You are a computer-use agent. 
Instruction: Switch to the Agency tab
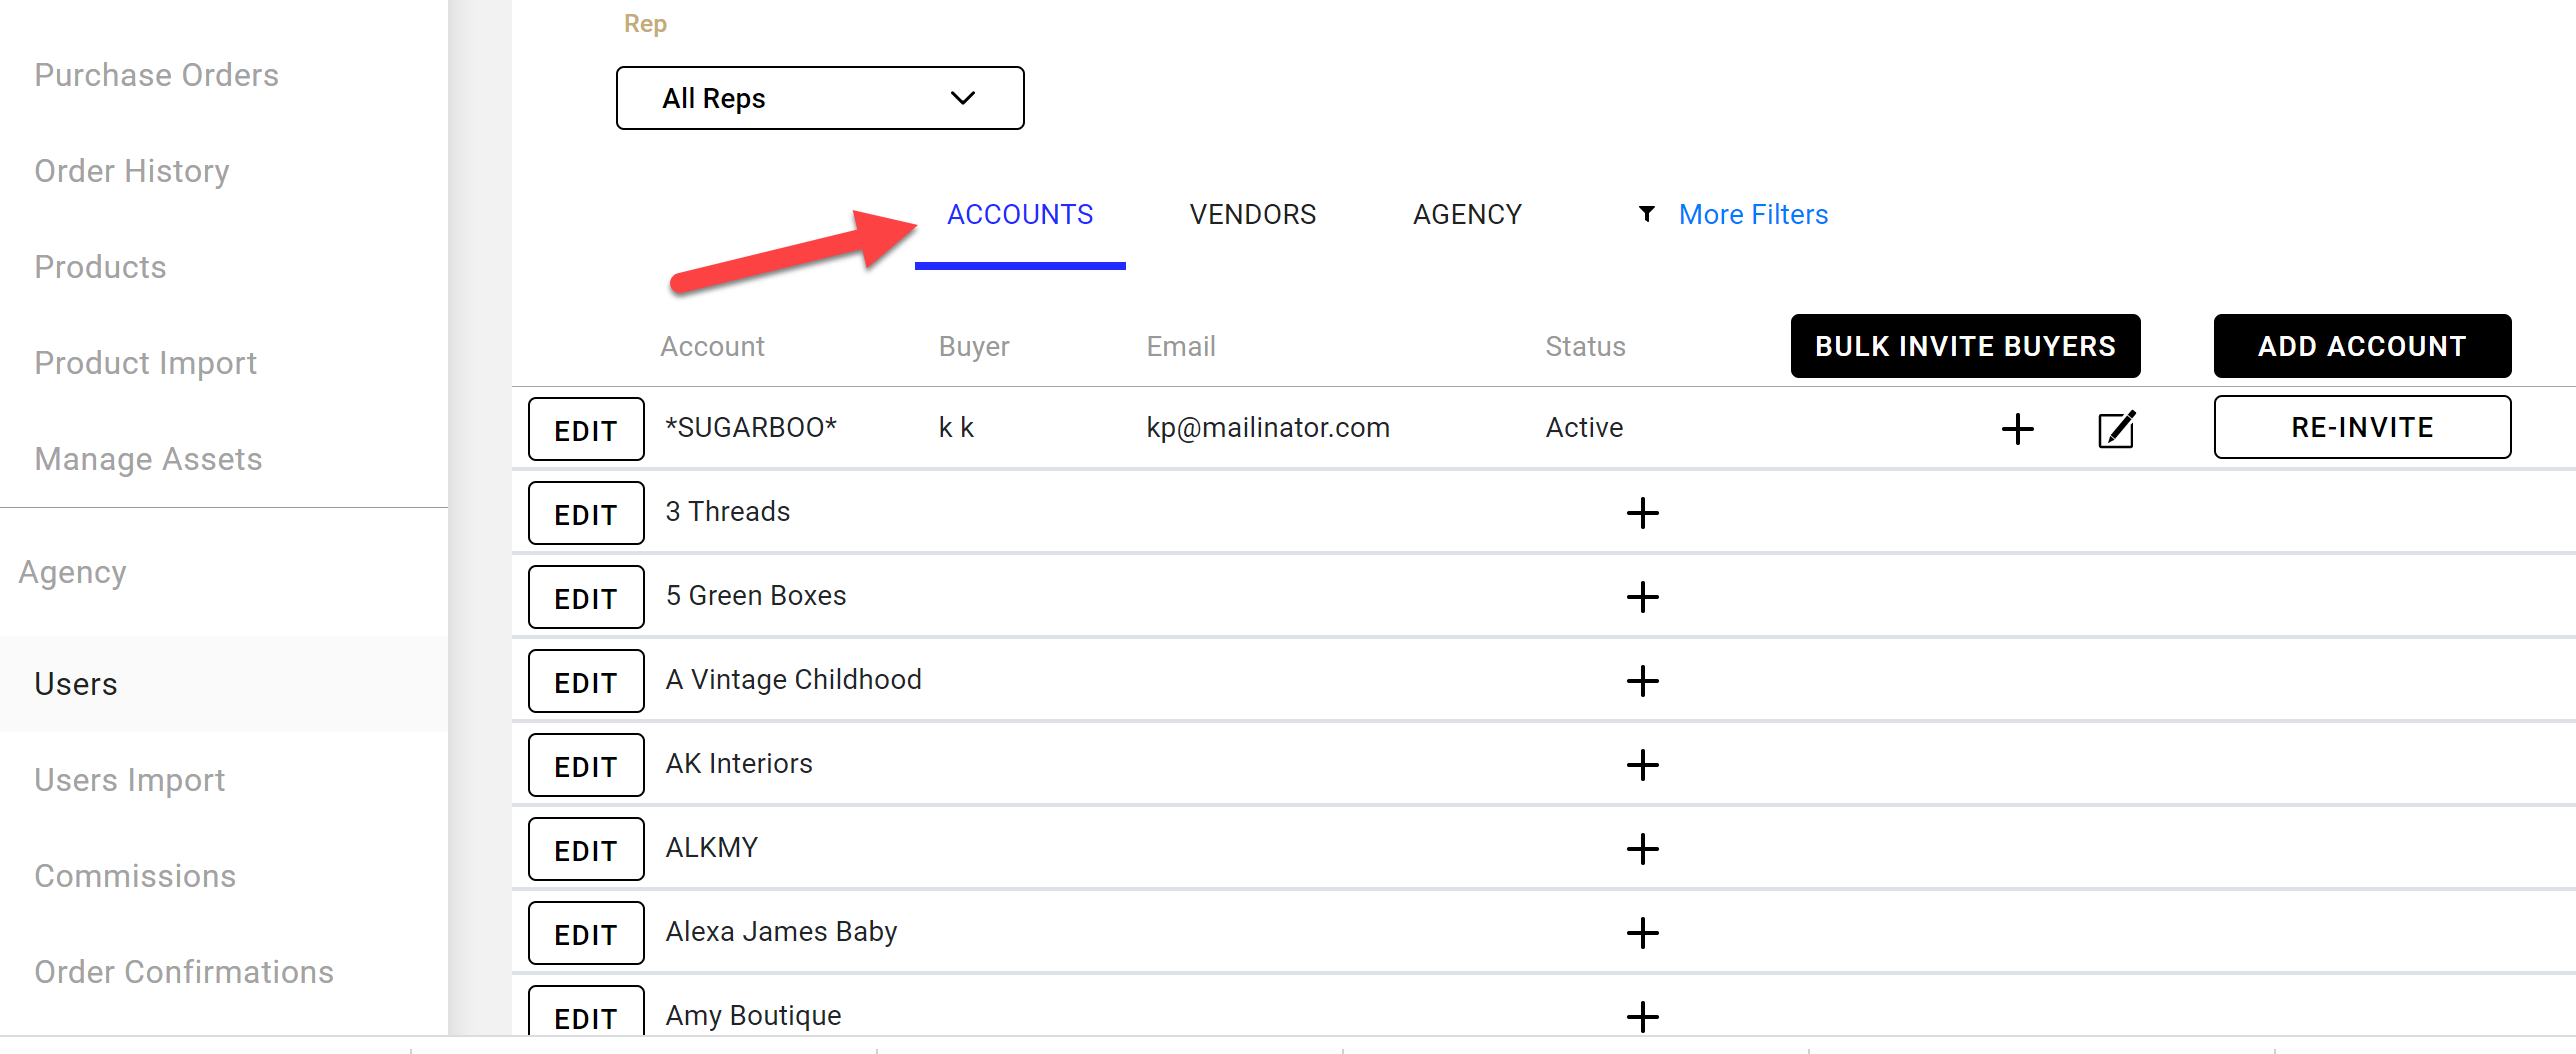tap(1466, 214)
